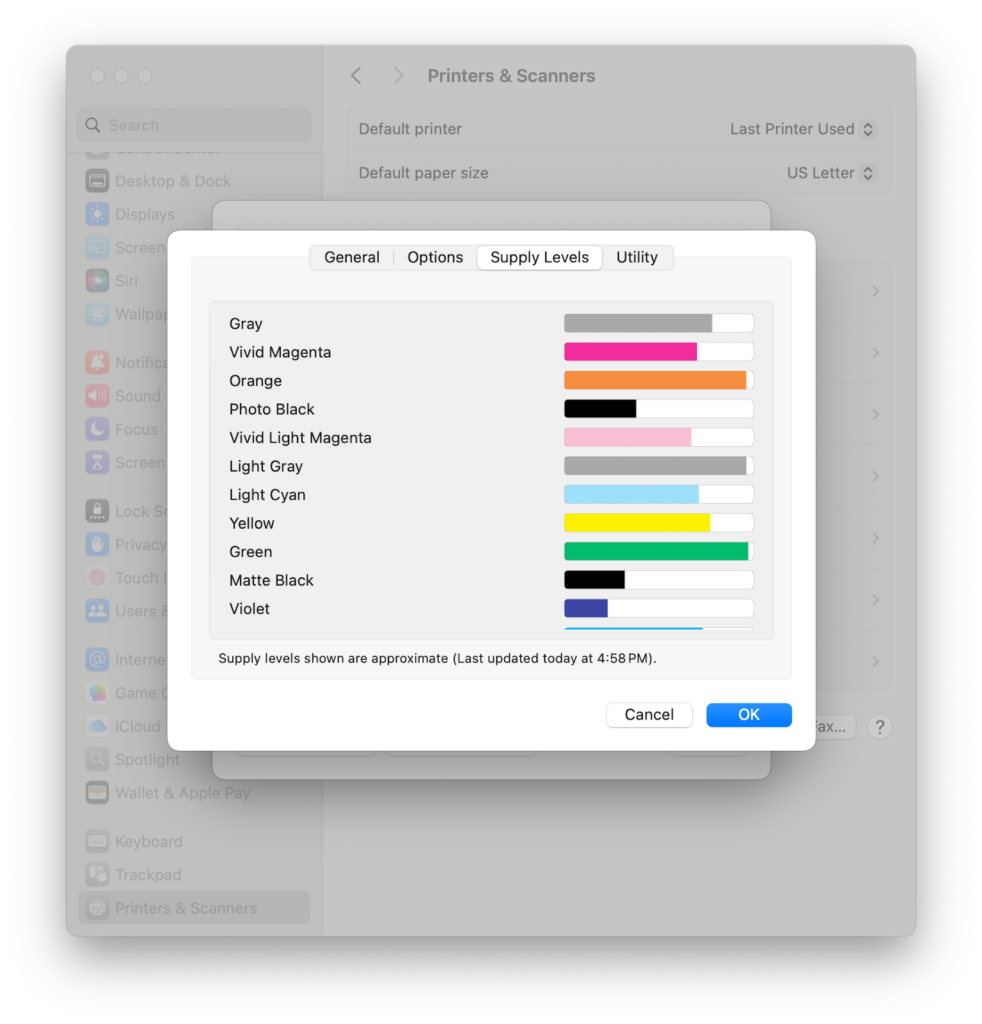Select the iCloud icon in sidebar
The width and height of the screenshot is (982, 1024).
pos(96,726)
